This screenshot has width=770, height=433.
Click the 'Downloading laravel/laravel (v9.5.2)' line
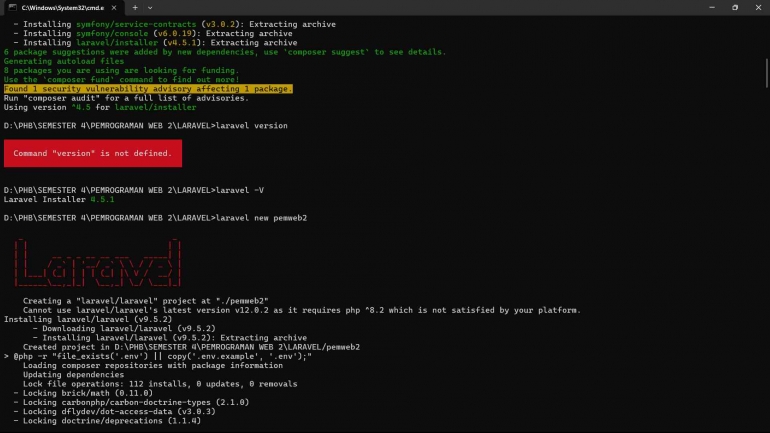(x=124, y=328)
